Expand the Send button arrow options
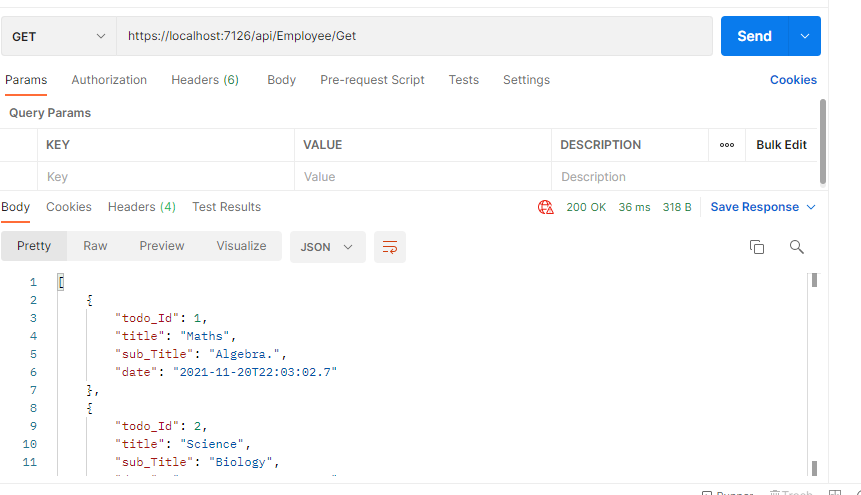861x495 pixels. [805, 36]
